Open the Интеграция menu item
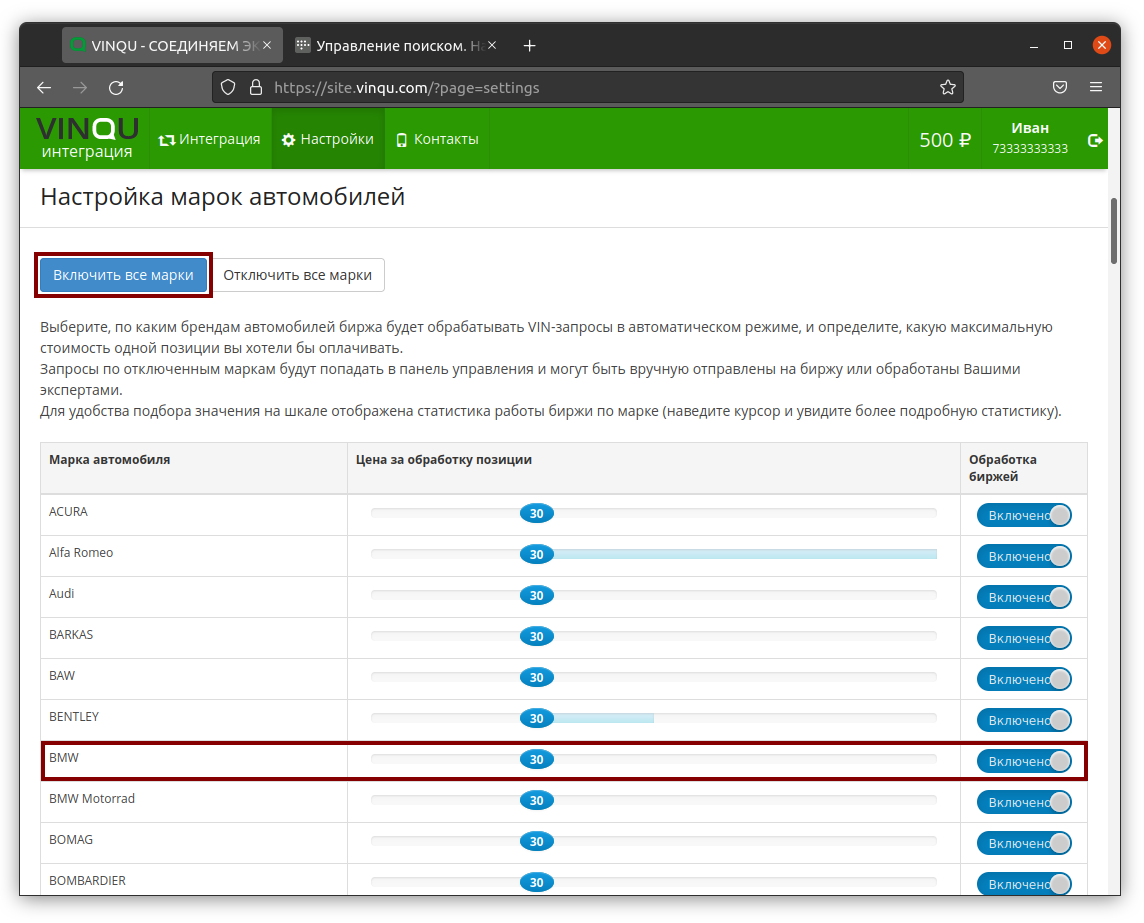Image resolution: width=1144 pixels, height=923 pixels. click(210, 139)
